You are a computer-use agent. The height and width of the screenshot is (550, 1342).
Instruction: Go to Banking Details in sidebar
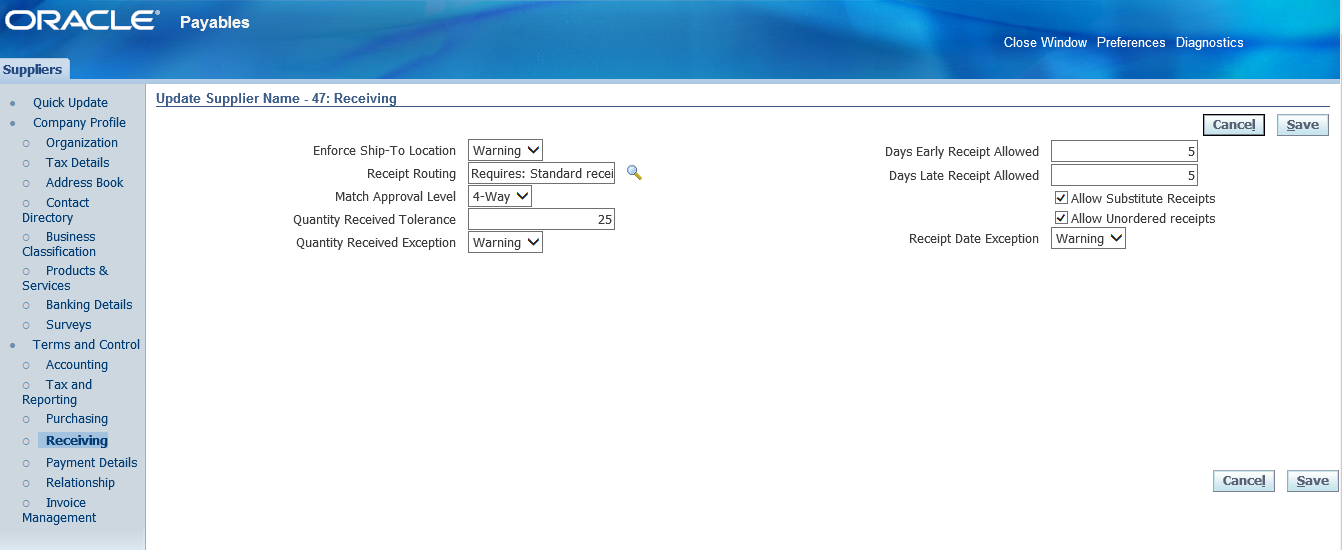89,305
